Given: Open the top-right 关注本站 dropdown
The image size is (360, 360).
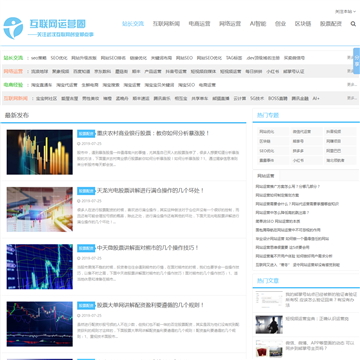Looking at the screenshot, I should click(345, 12).
